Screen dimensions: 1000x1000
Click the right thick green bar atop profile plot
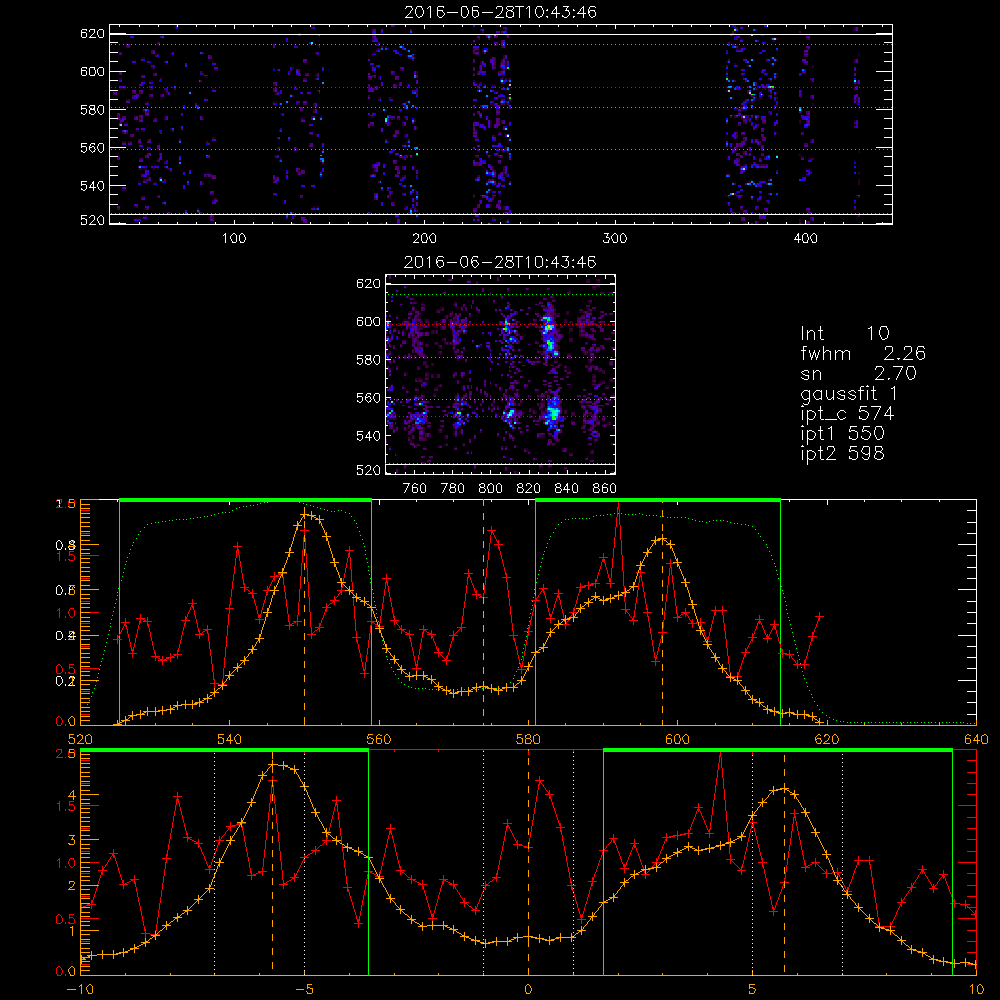pyautogui.click(x=658, y=501)
